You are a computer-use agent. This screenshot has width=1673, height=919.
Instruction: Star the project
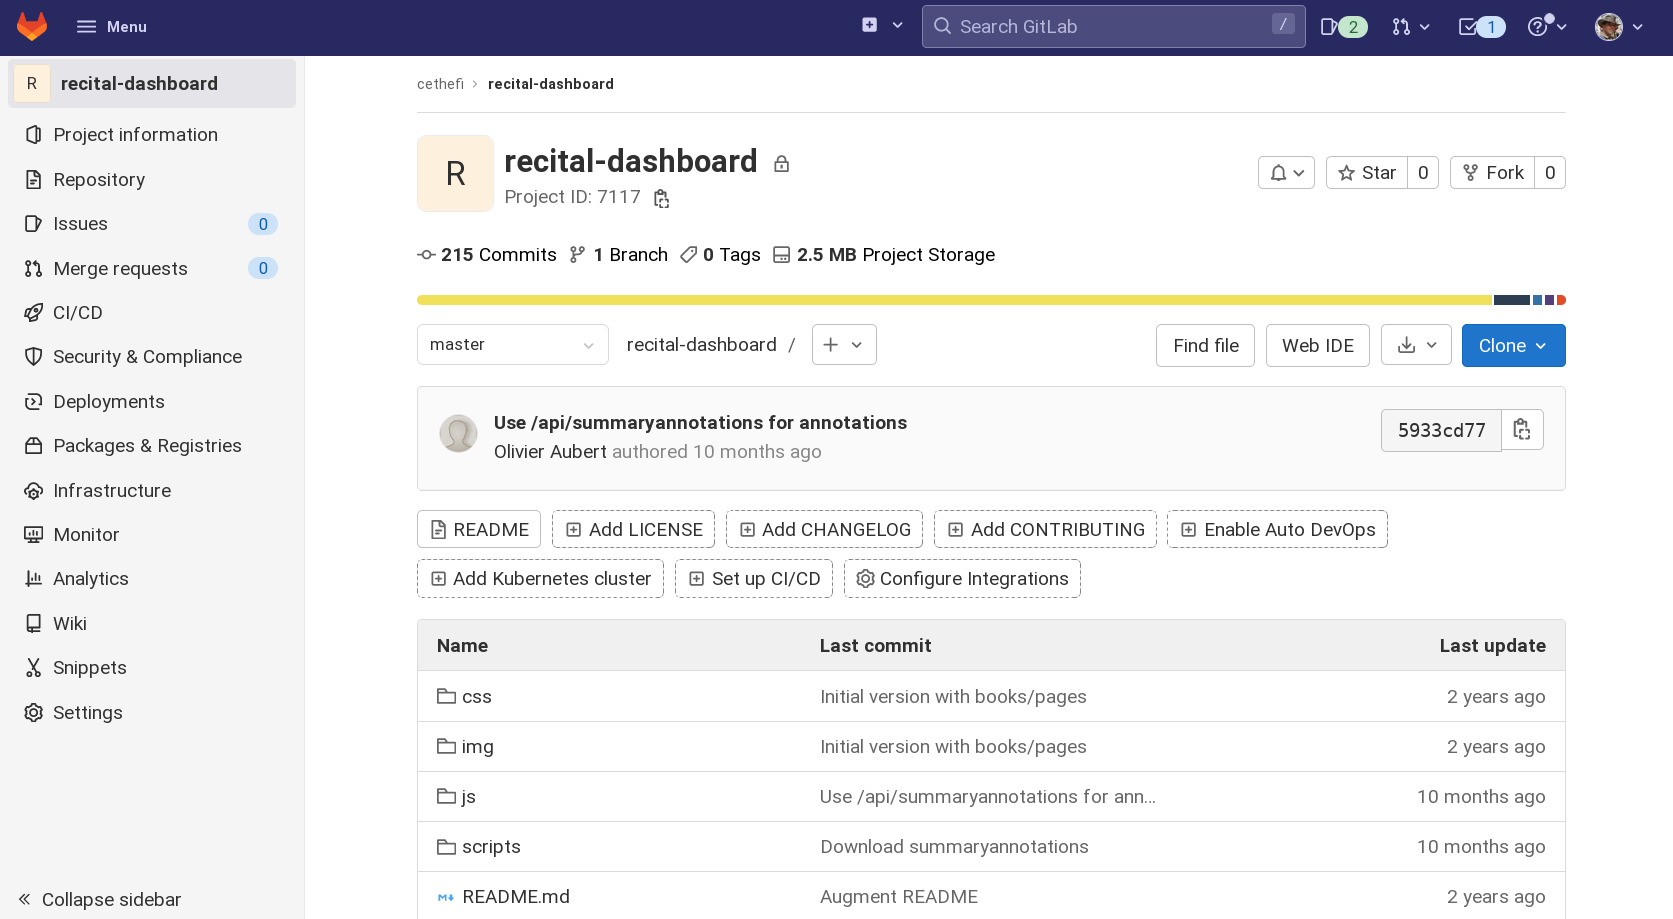[1367, 173]
